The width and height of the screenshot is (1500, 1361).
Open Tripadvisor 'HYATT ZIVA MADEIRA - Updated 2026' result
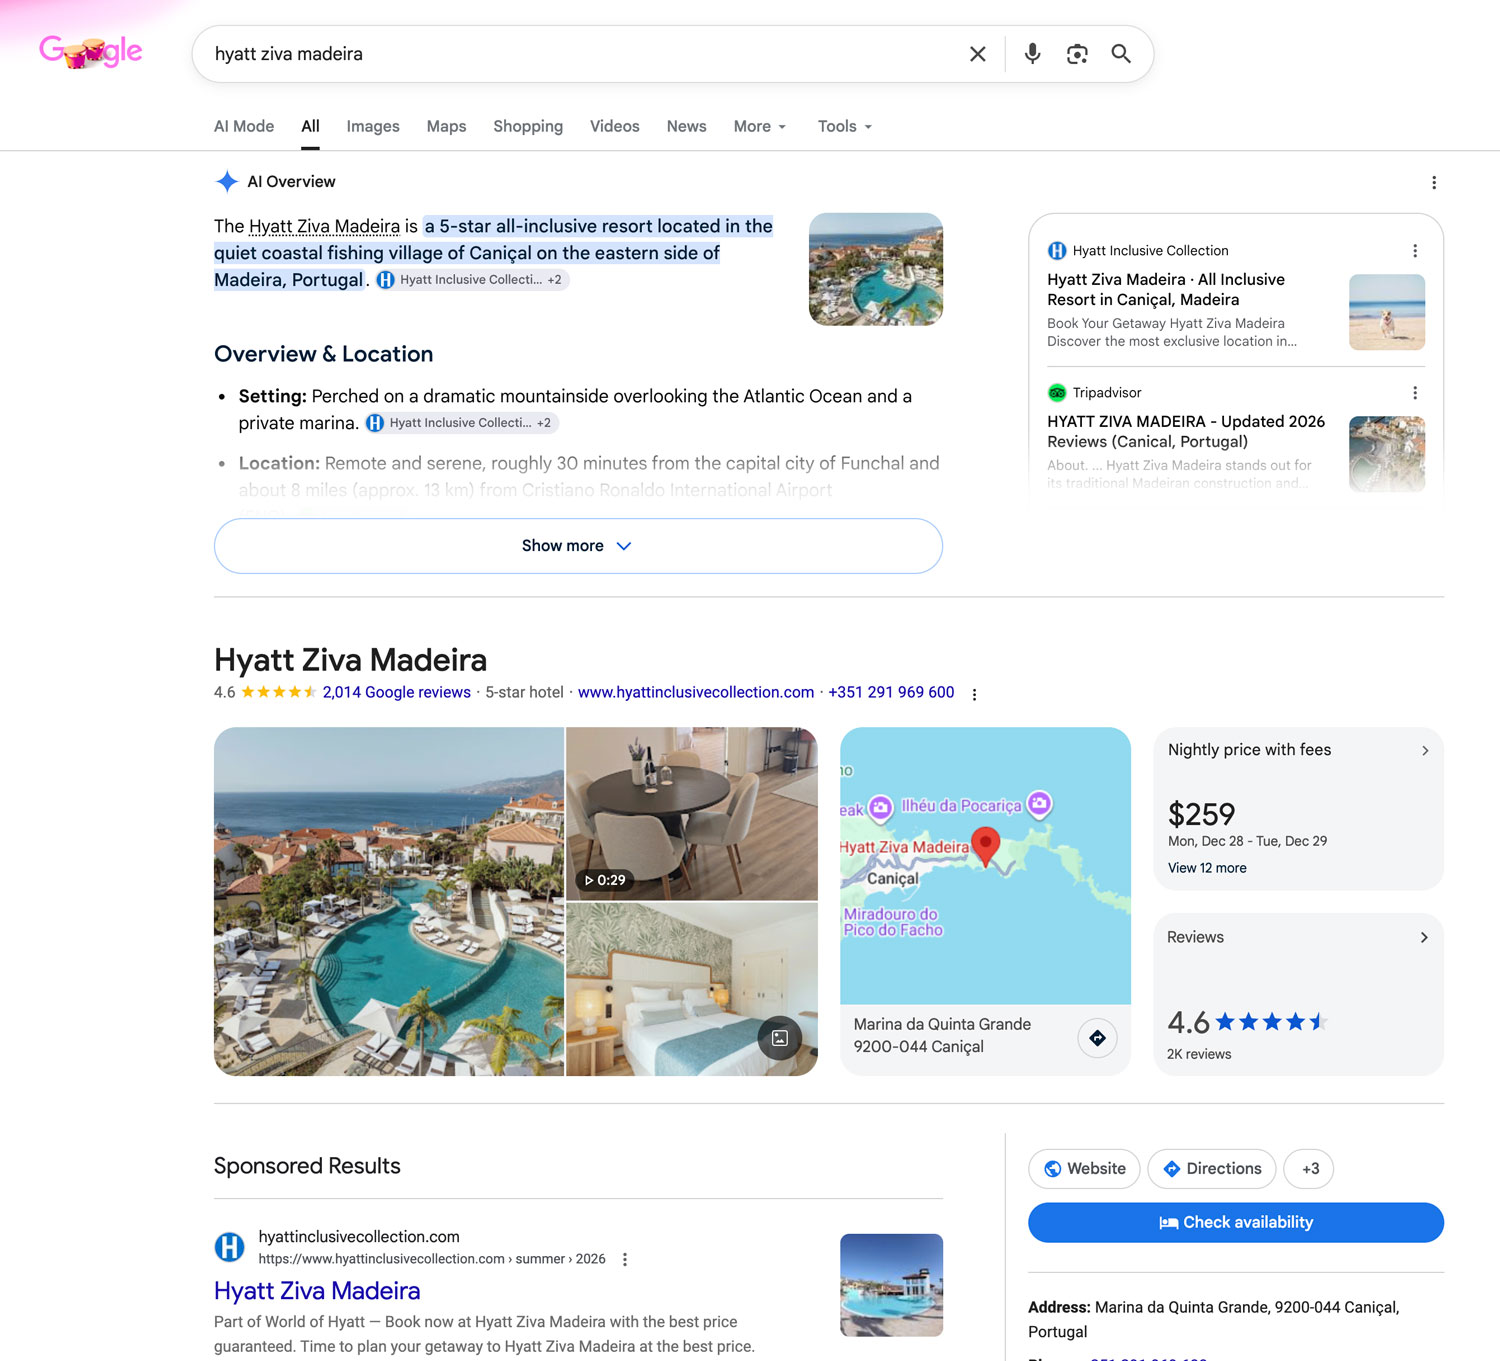[1186, 432]
